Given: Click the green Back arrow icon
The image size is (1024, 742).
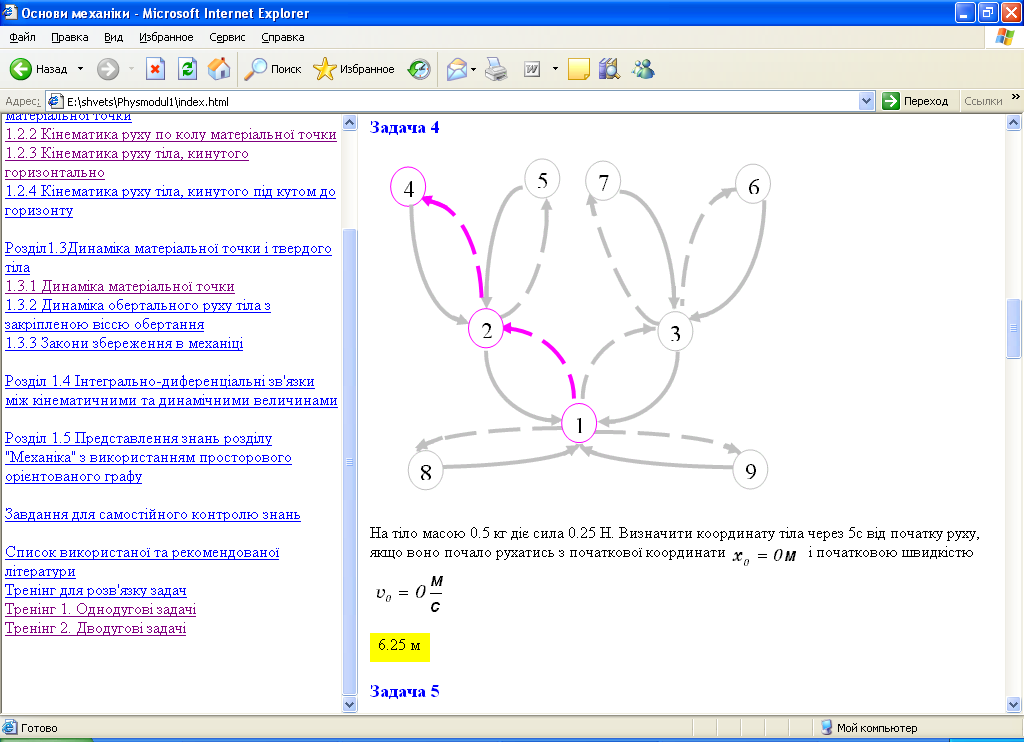Looking at the screenshot, I should point(21,69).
